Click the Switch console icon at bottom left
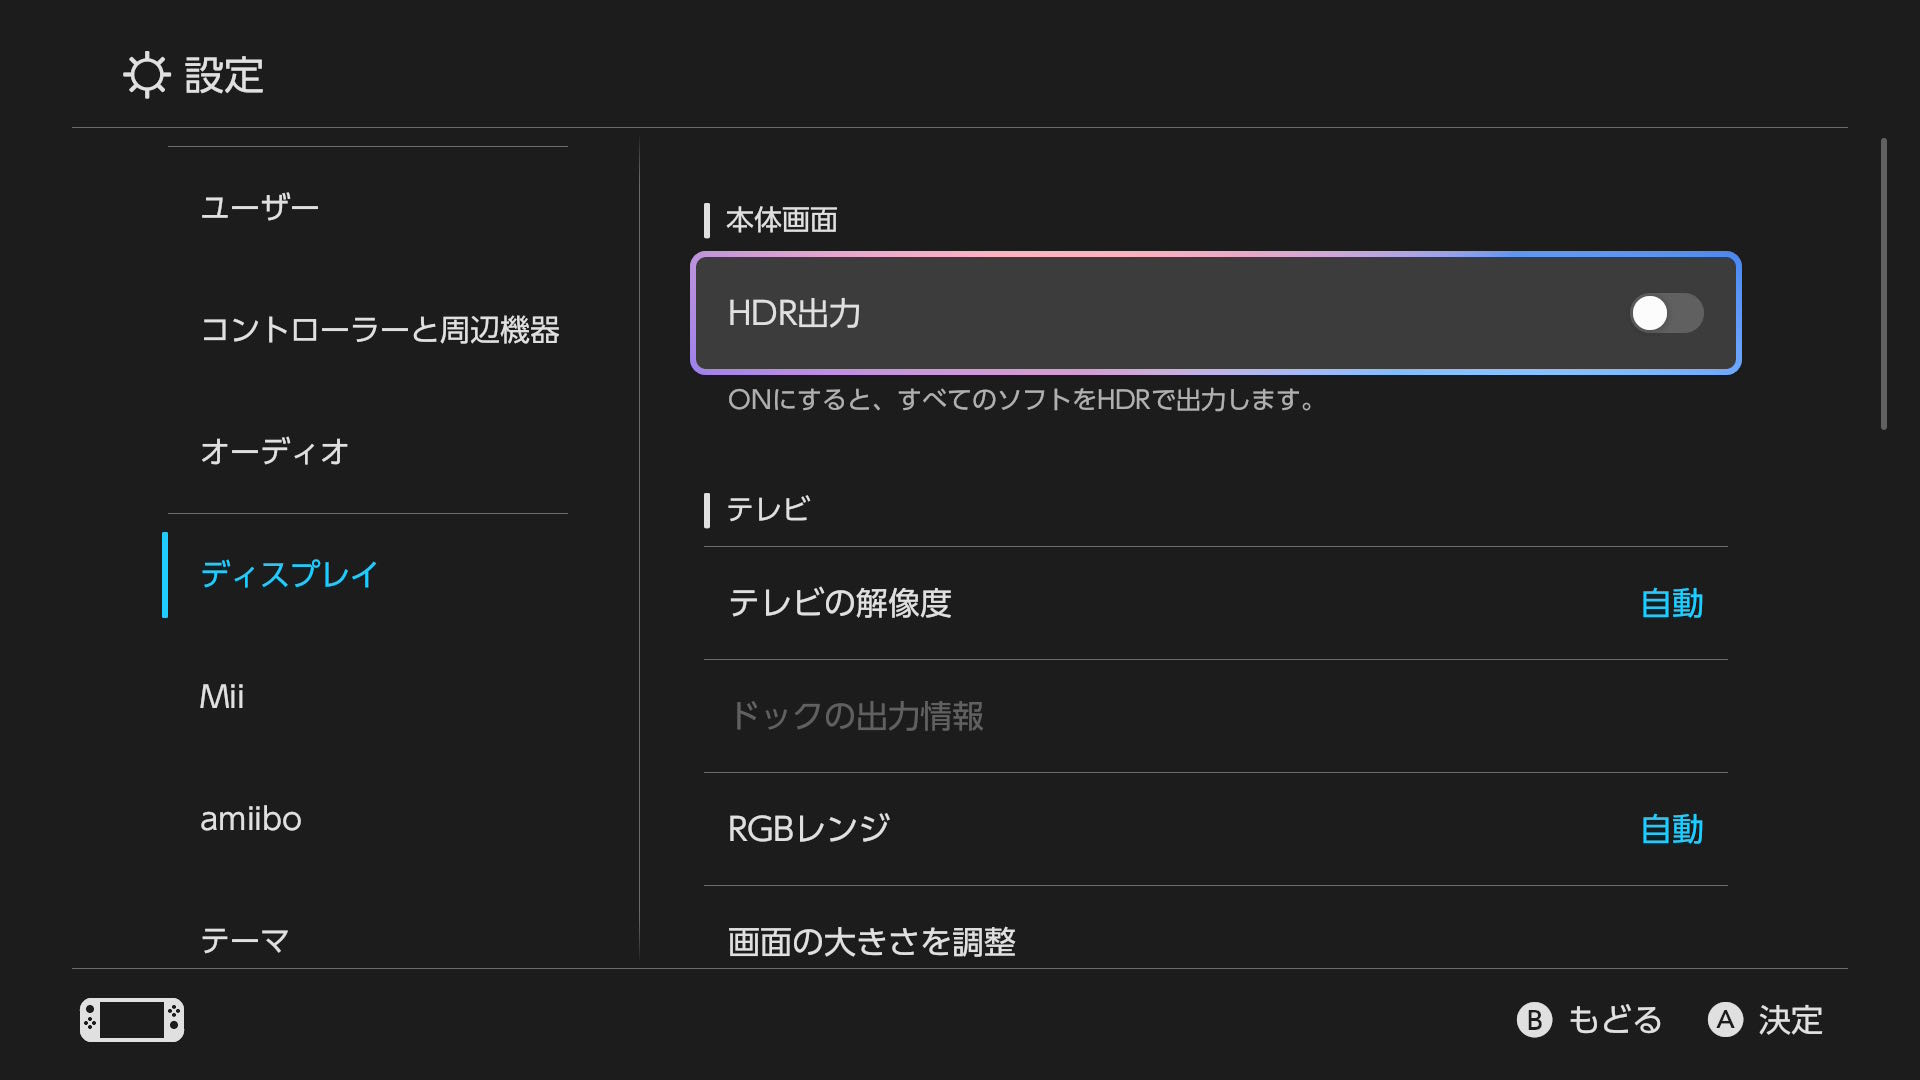Viewport: 1920px width, 1080px height. 132,1020
